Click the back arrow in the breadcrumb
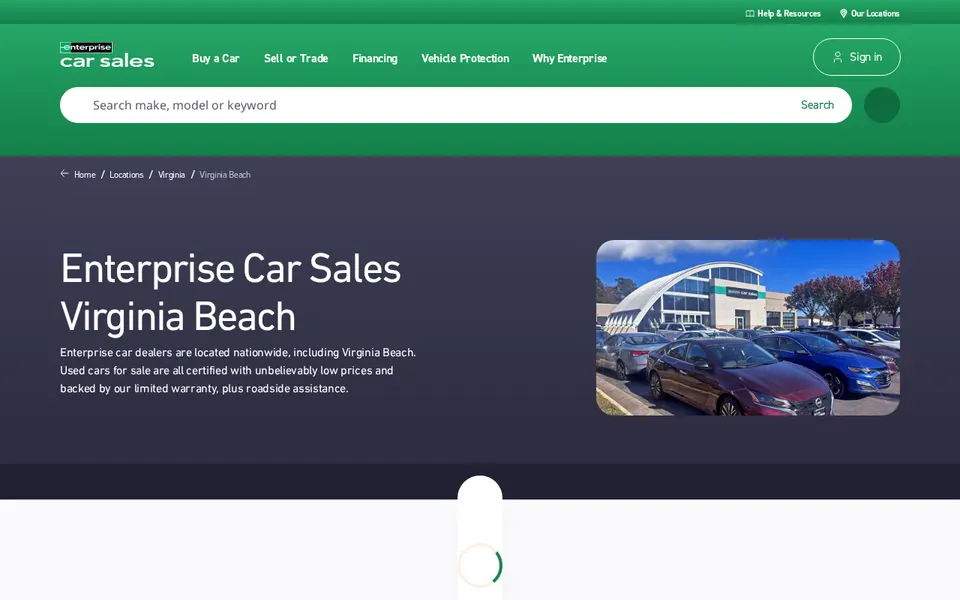 coord(64,174)
